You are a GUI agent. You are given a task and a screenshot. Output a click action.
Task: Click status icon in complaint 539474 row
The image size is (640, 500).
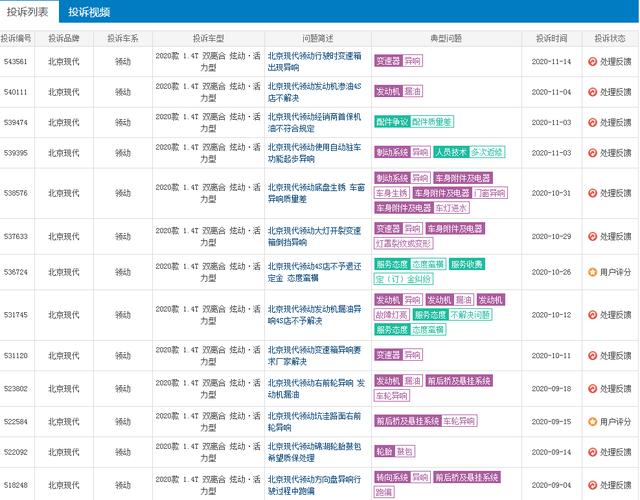pos(592,122)
